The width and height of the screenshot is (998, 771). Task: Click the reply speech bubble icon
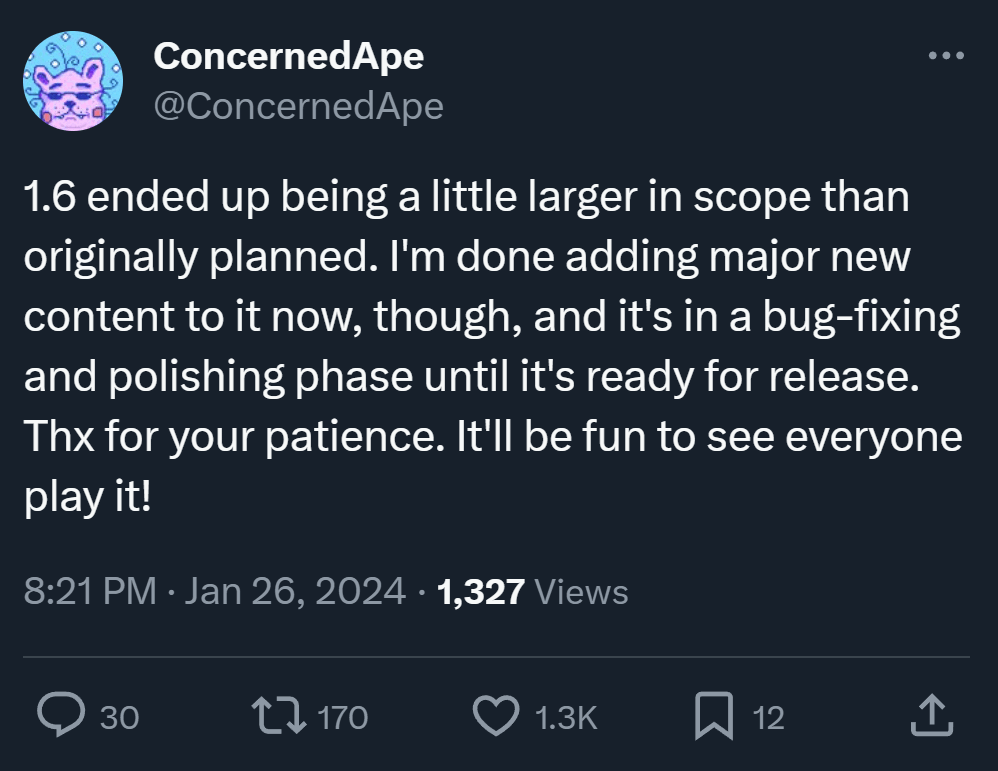tap(65, 715)
